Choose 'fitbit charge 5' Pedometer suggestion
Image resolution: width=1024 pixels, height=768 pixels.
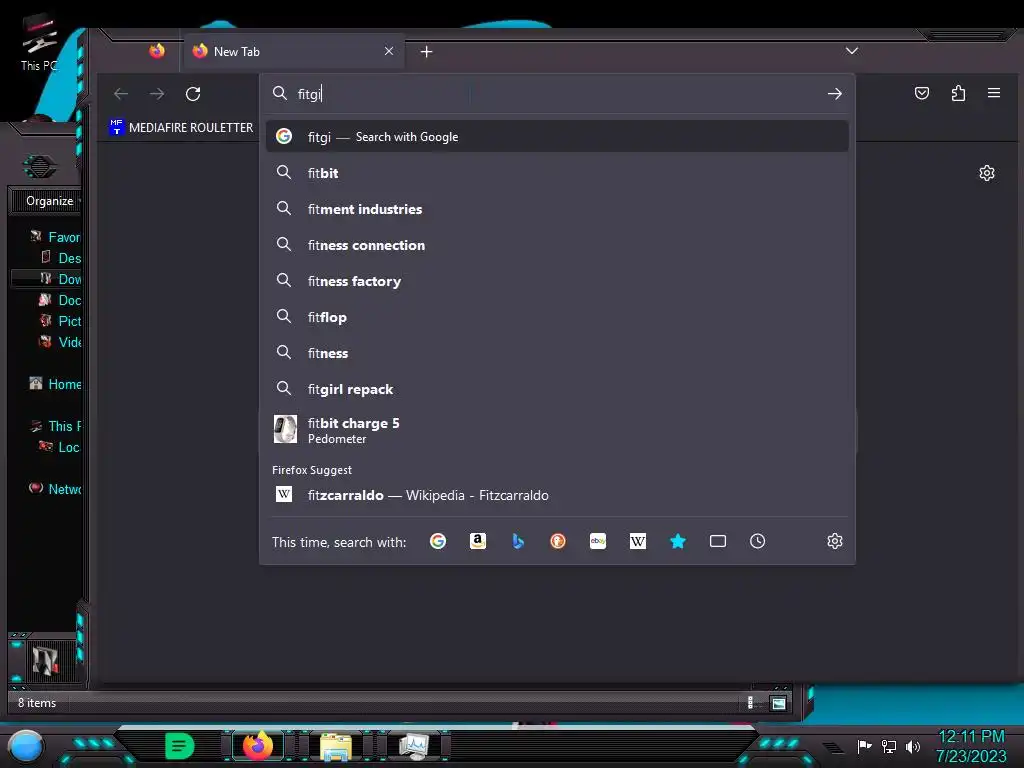(x=557, y=430)
